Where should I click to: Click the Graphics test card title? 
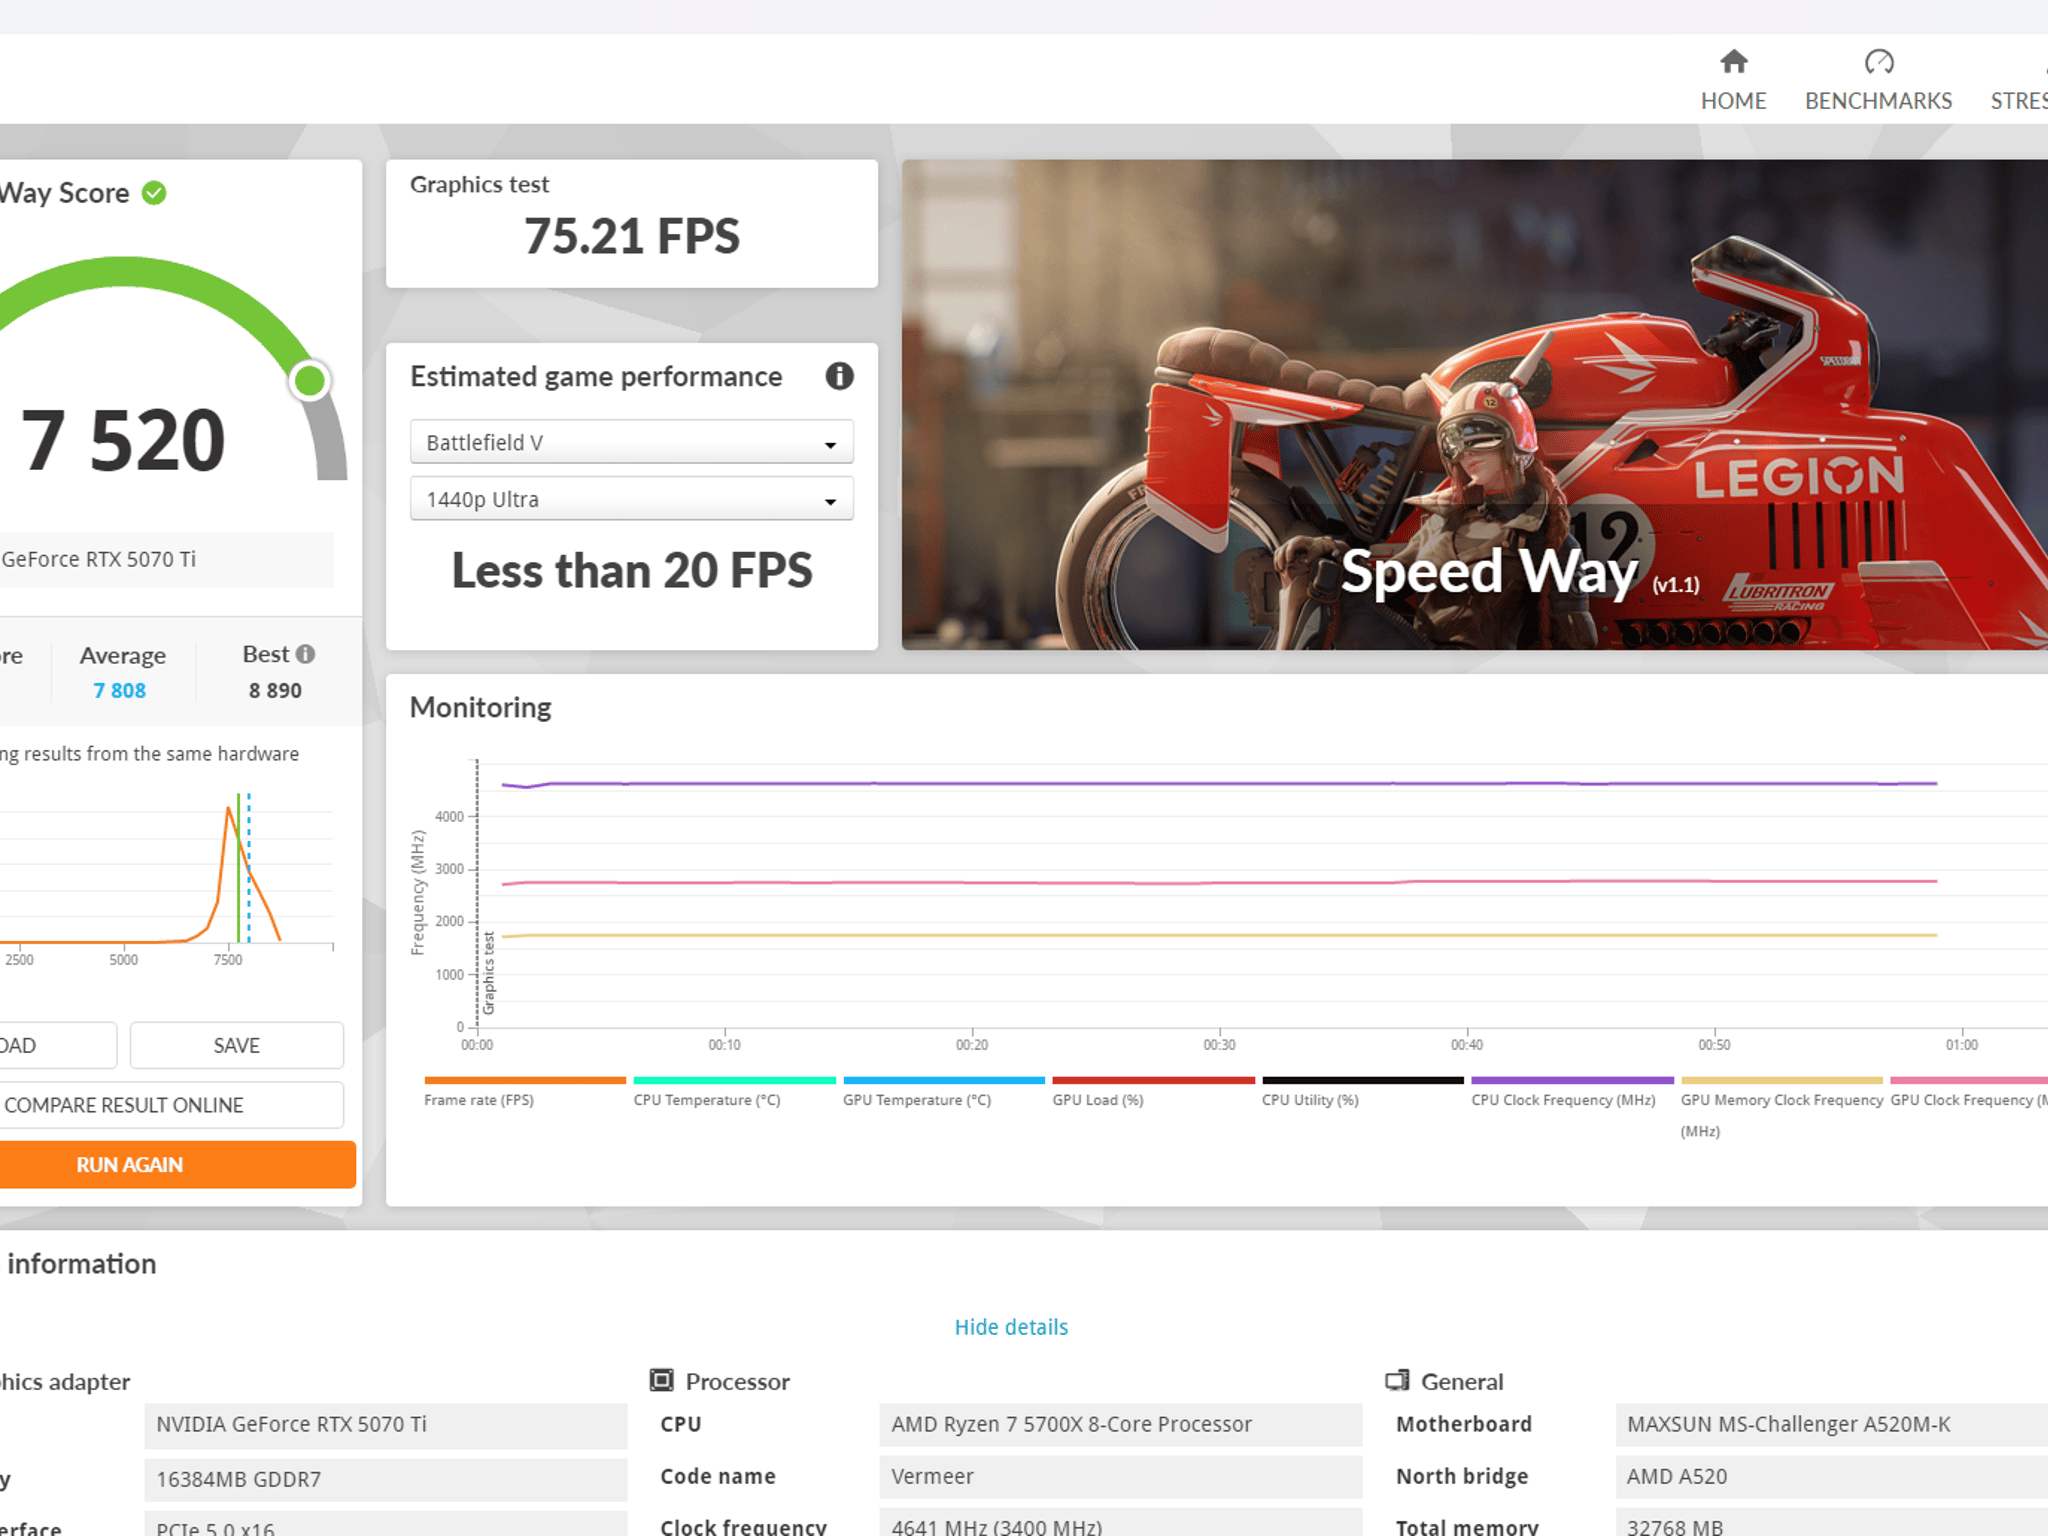[479, 184]
